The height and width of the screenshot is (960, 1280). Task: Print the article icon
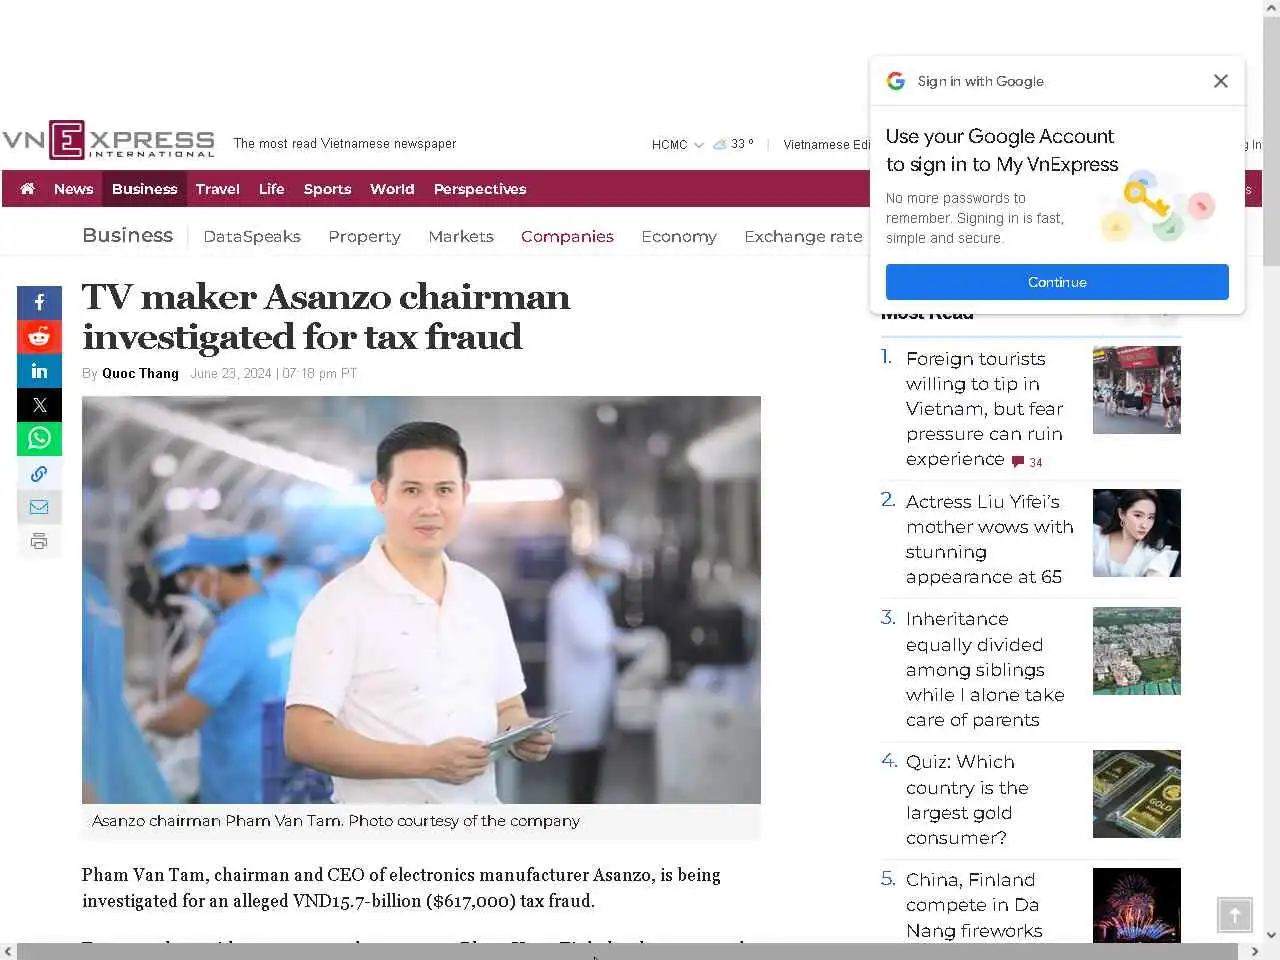pos(39,541)
